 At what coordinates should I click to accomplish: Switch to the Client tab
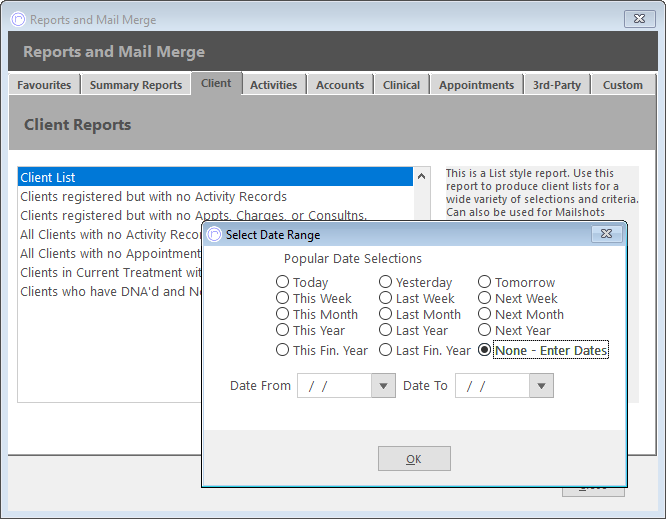pos(216,83)
